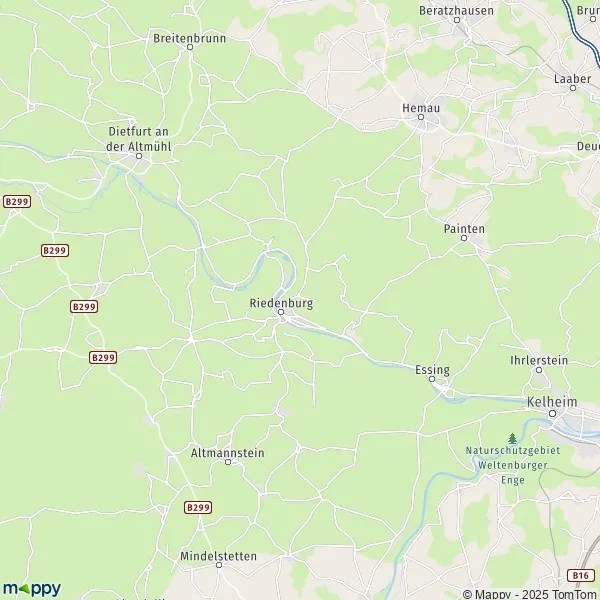Select the Mindelstetten label
The height and width of the screenshot is (600, 600).
click(x=218, y=556)
